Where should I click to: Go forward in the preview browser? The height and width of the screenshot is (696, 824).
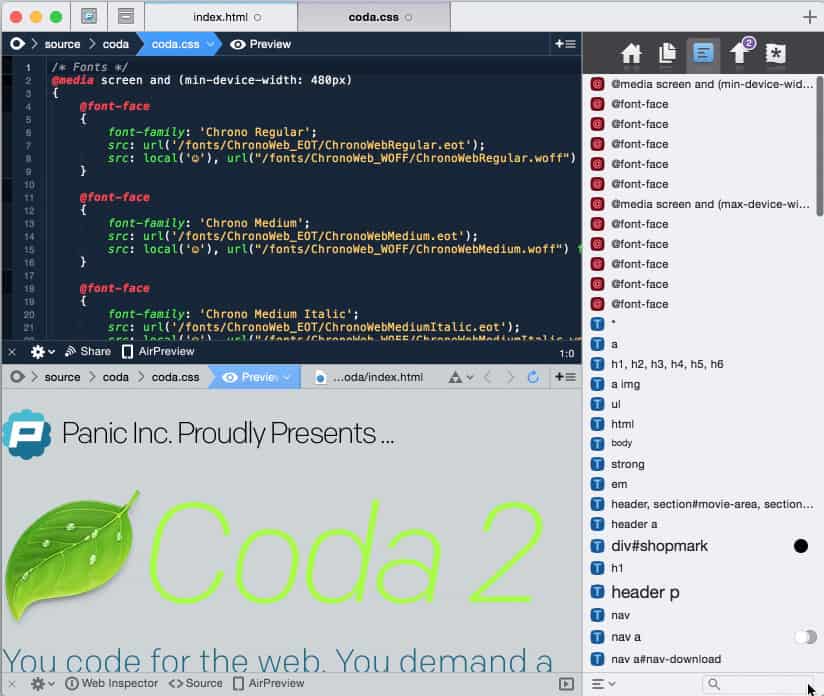coord(510,377)
